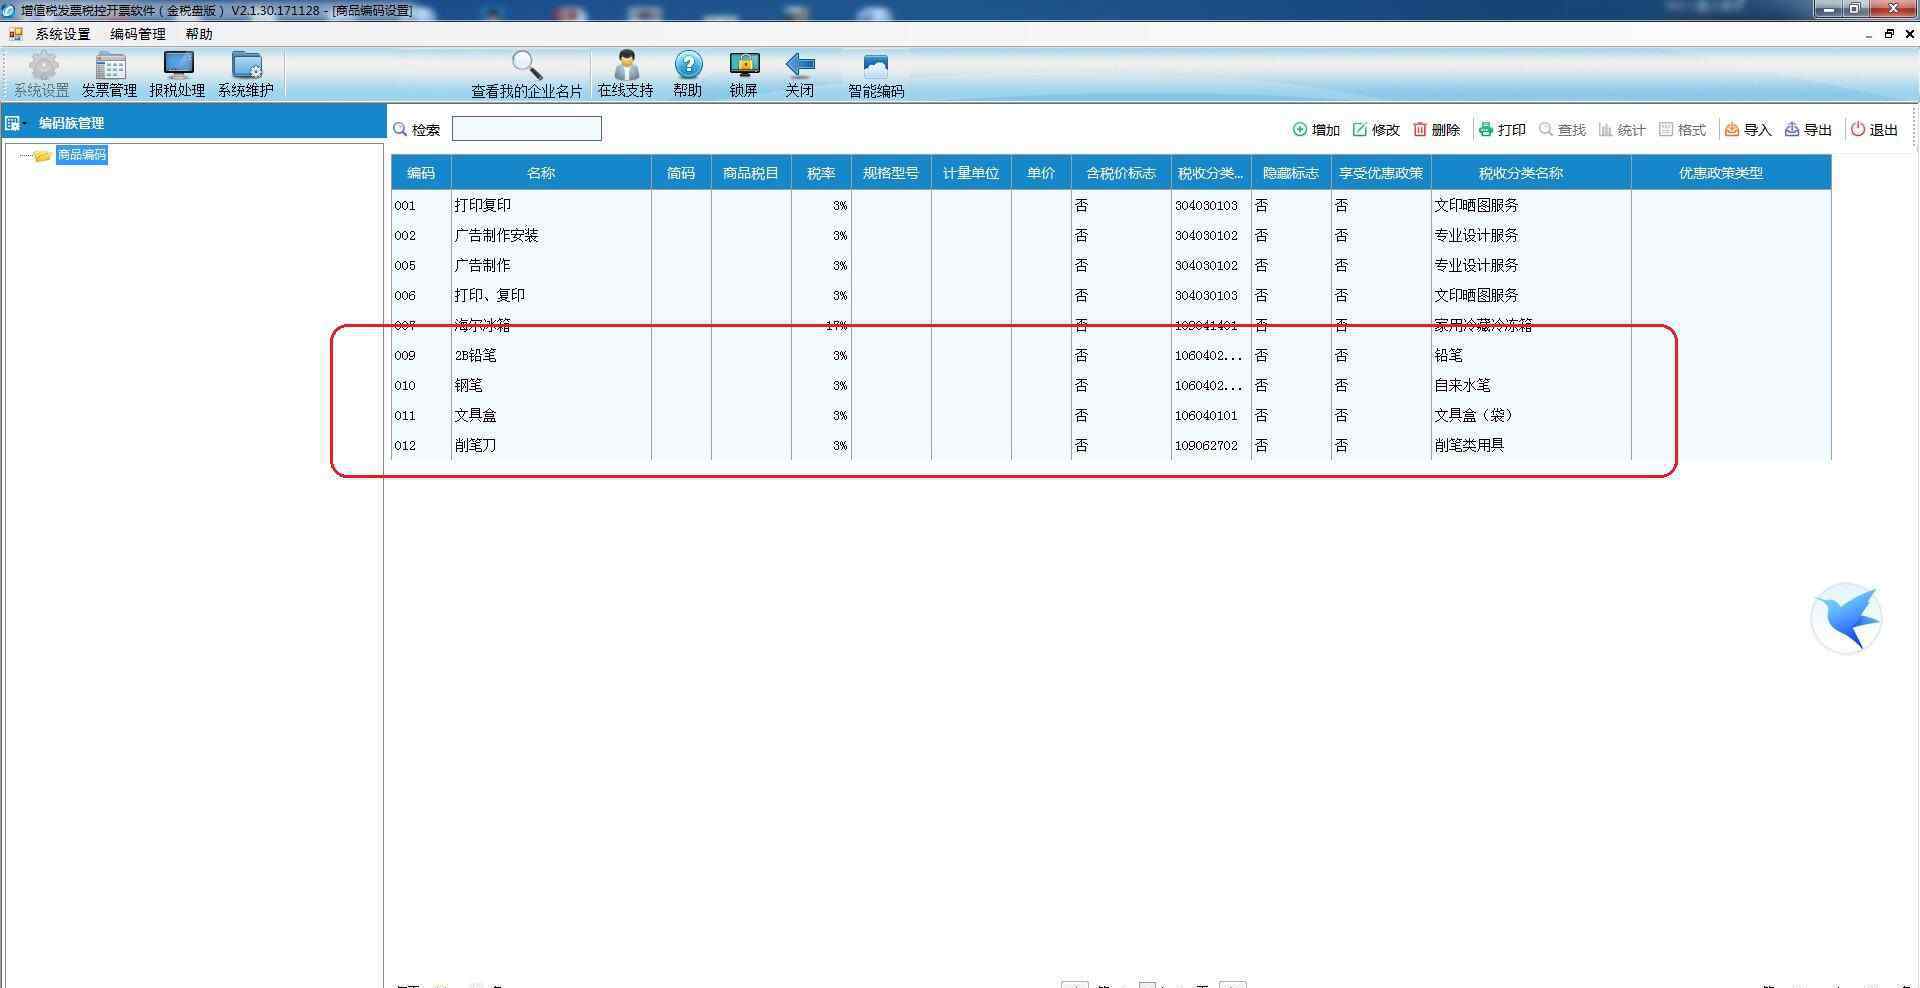
Task: Select 商品编码 tree node
Action: pyautogui.click(x=81, y=155)
